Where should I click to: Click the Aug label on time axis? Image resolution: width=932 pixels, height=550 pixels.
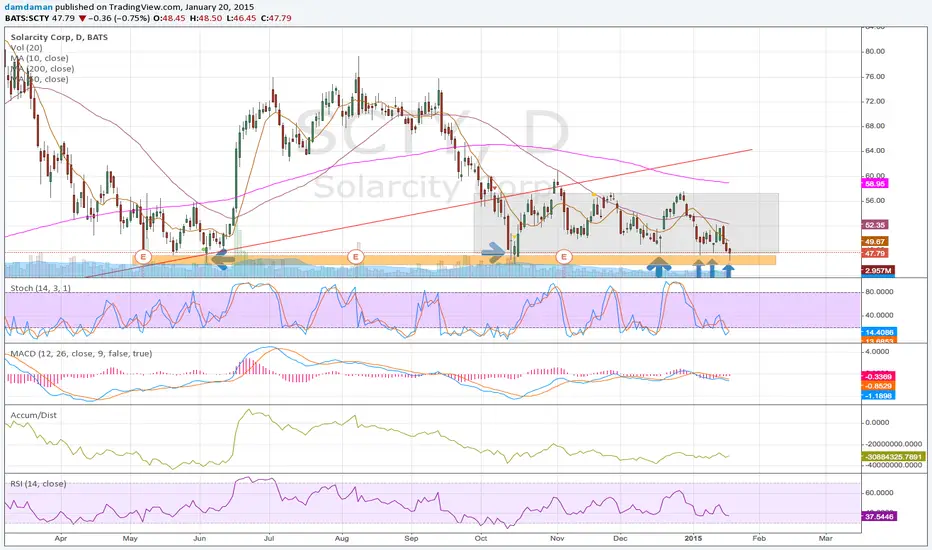point(341,538)
